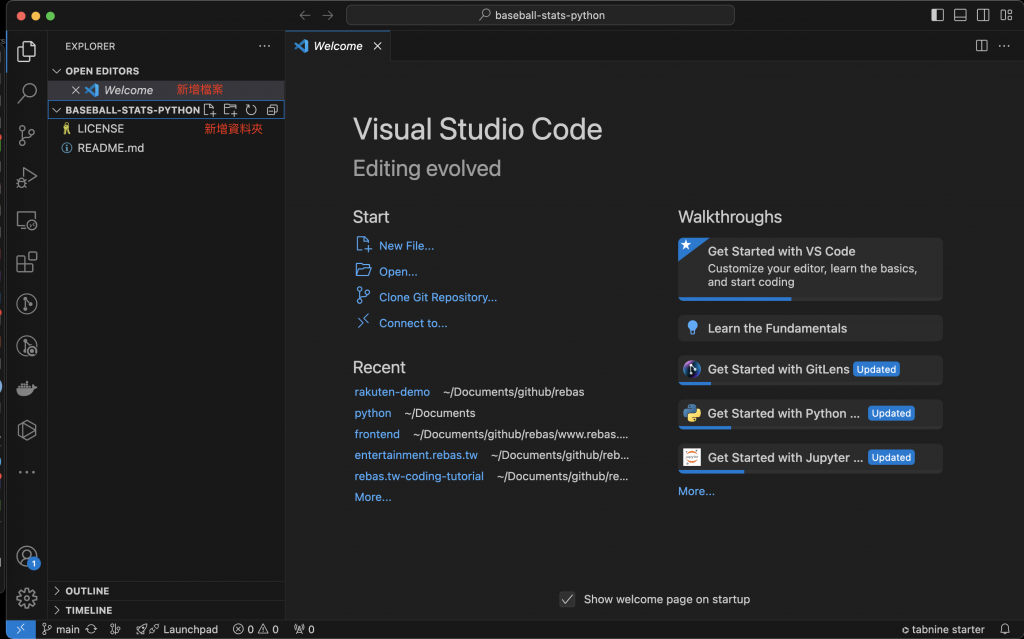Open the Search view in activity bar
1024x639 pixels.
pos(27,94)
